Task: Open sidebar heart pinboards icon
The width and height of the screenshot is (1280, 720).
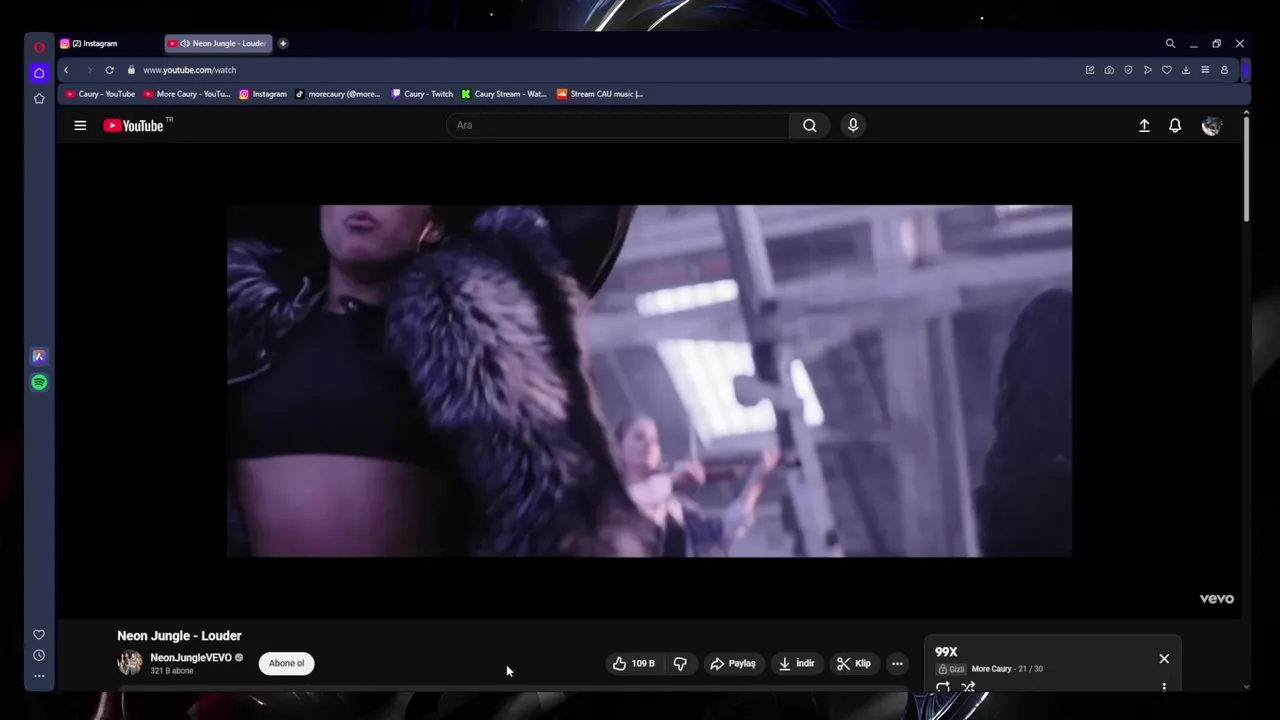Action: (x=39, y=634)
